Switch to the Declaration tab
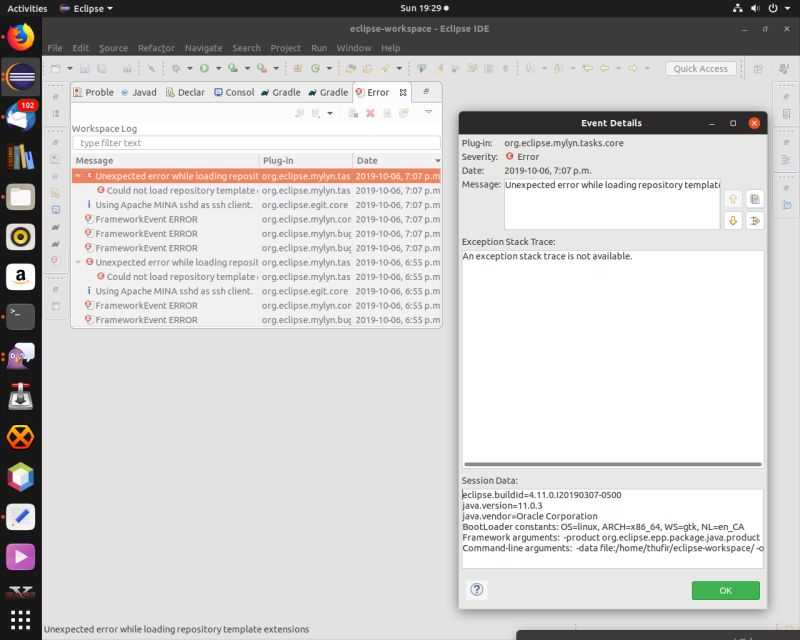Image resolution: width=800 pixels, height=640 pixels. coord(185,92)
